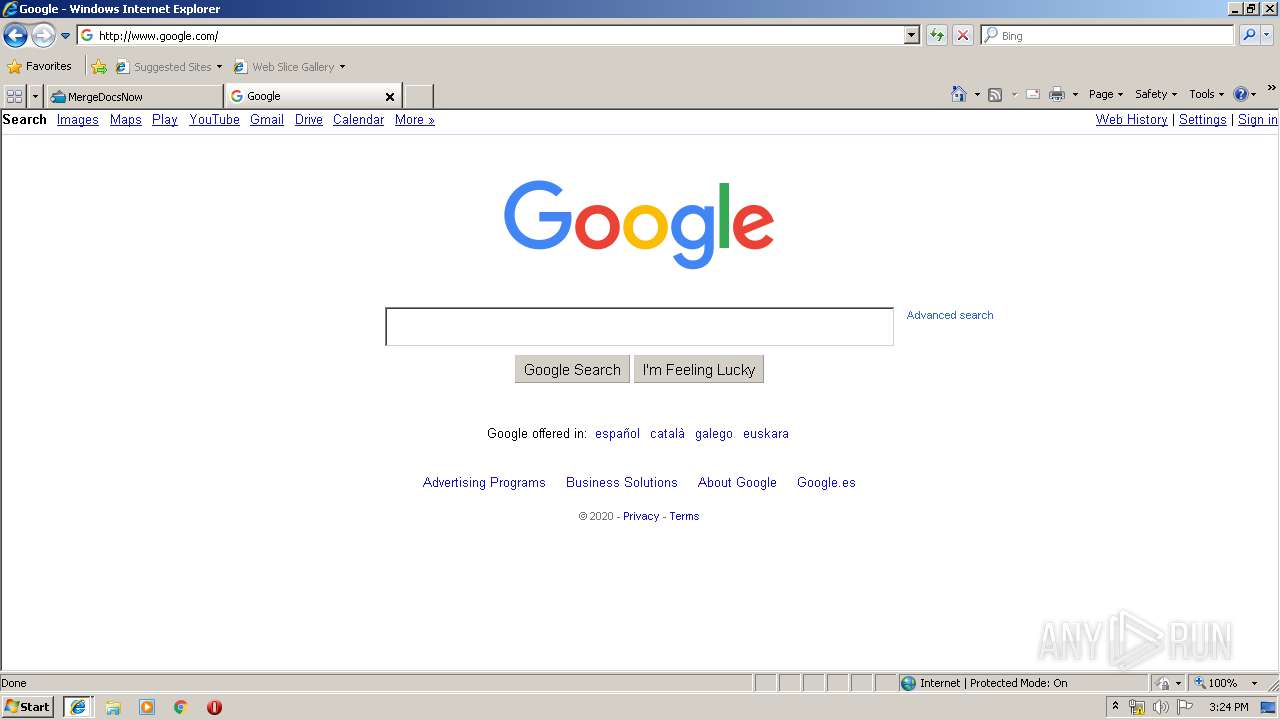Open the YouTube link

point(214,120)
